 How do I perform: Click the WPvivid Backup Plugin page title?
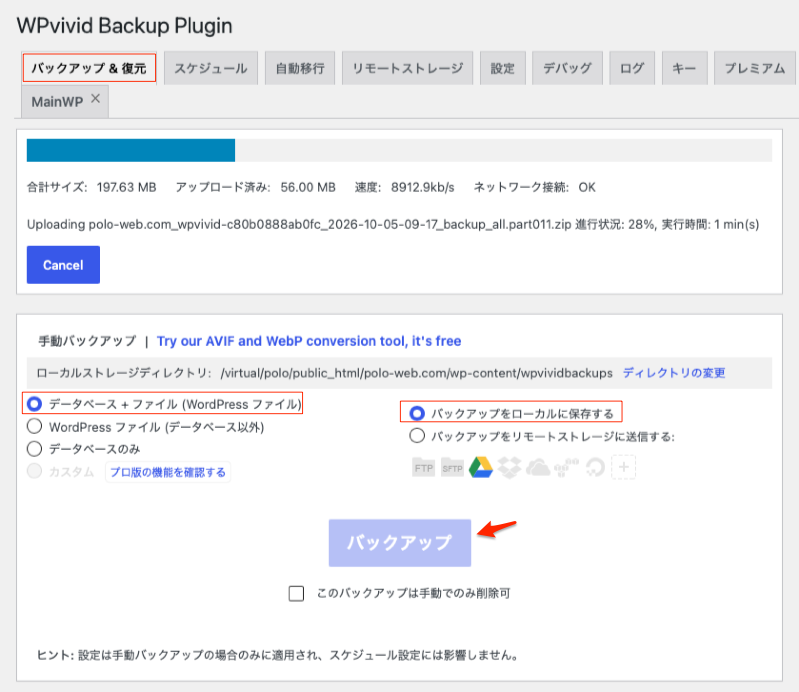124,25
